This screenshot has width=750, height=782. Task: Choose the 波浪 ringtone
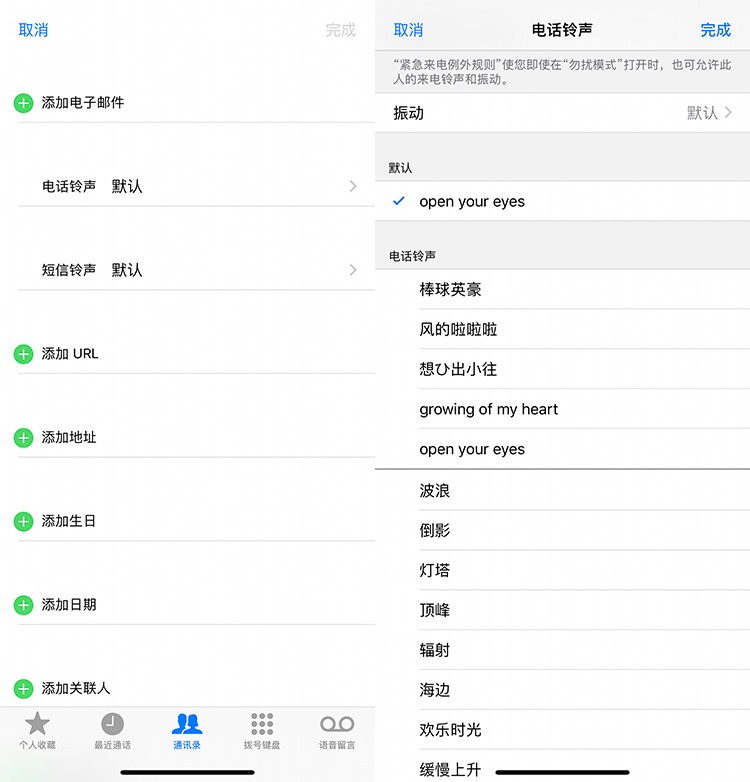pyautogui.click(x=562, y=490)
